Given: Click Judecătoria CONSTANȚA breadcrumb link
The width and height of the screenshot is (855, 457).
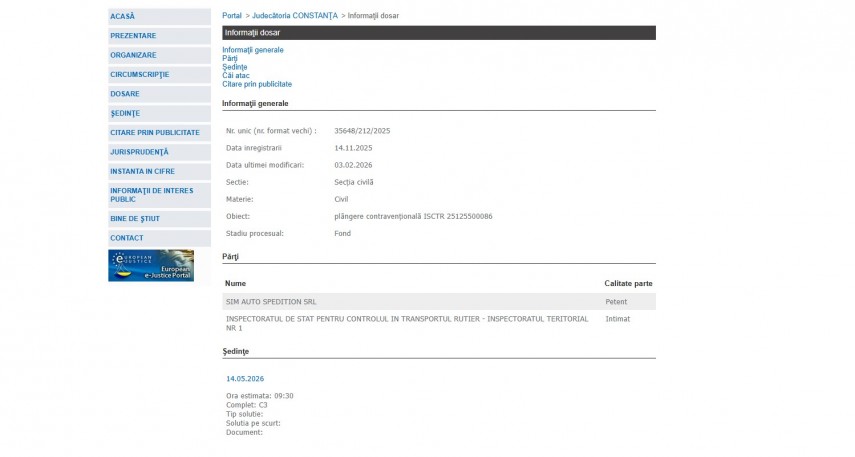Looking at the screenshot, I should coord(295,16).
